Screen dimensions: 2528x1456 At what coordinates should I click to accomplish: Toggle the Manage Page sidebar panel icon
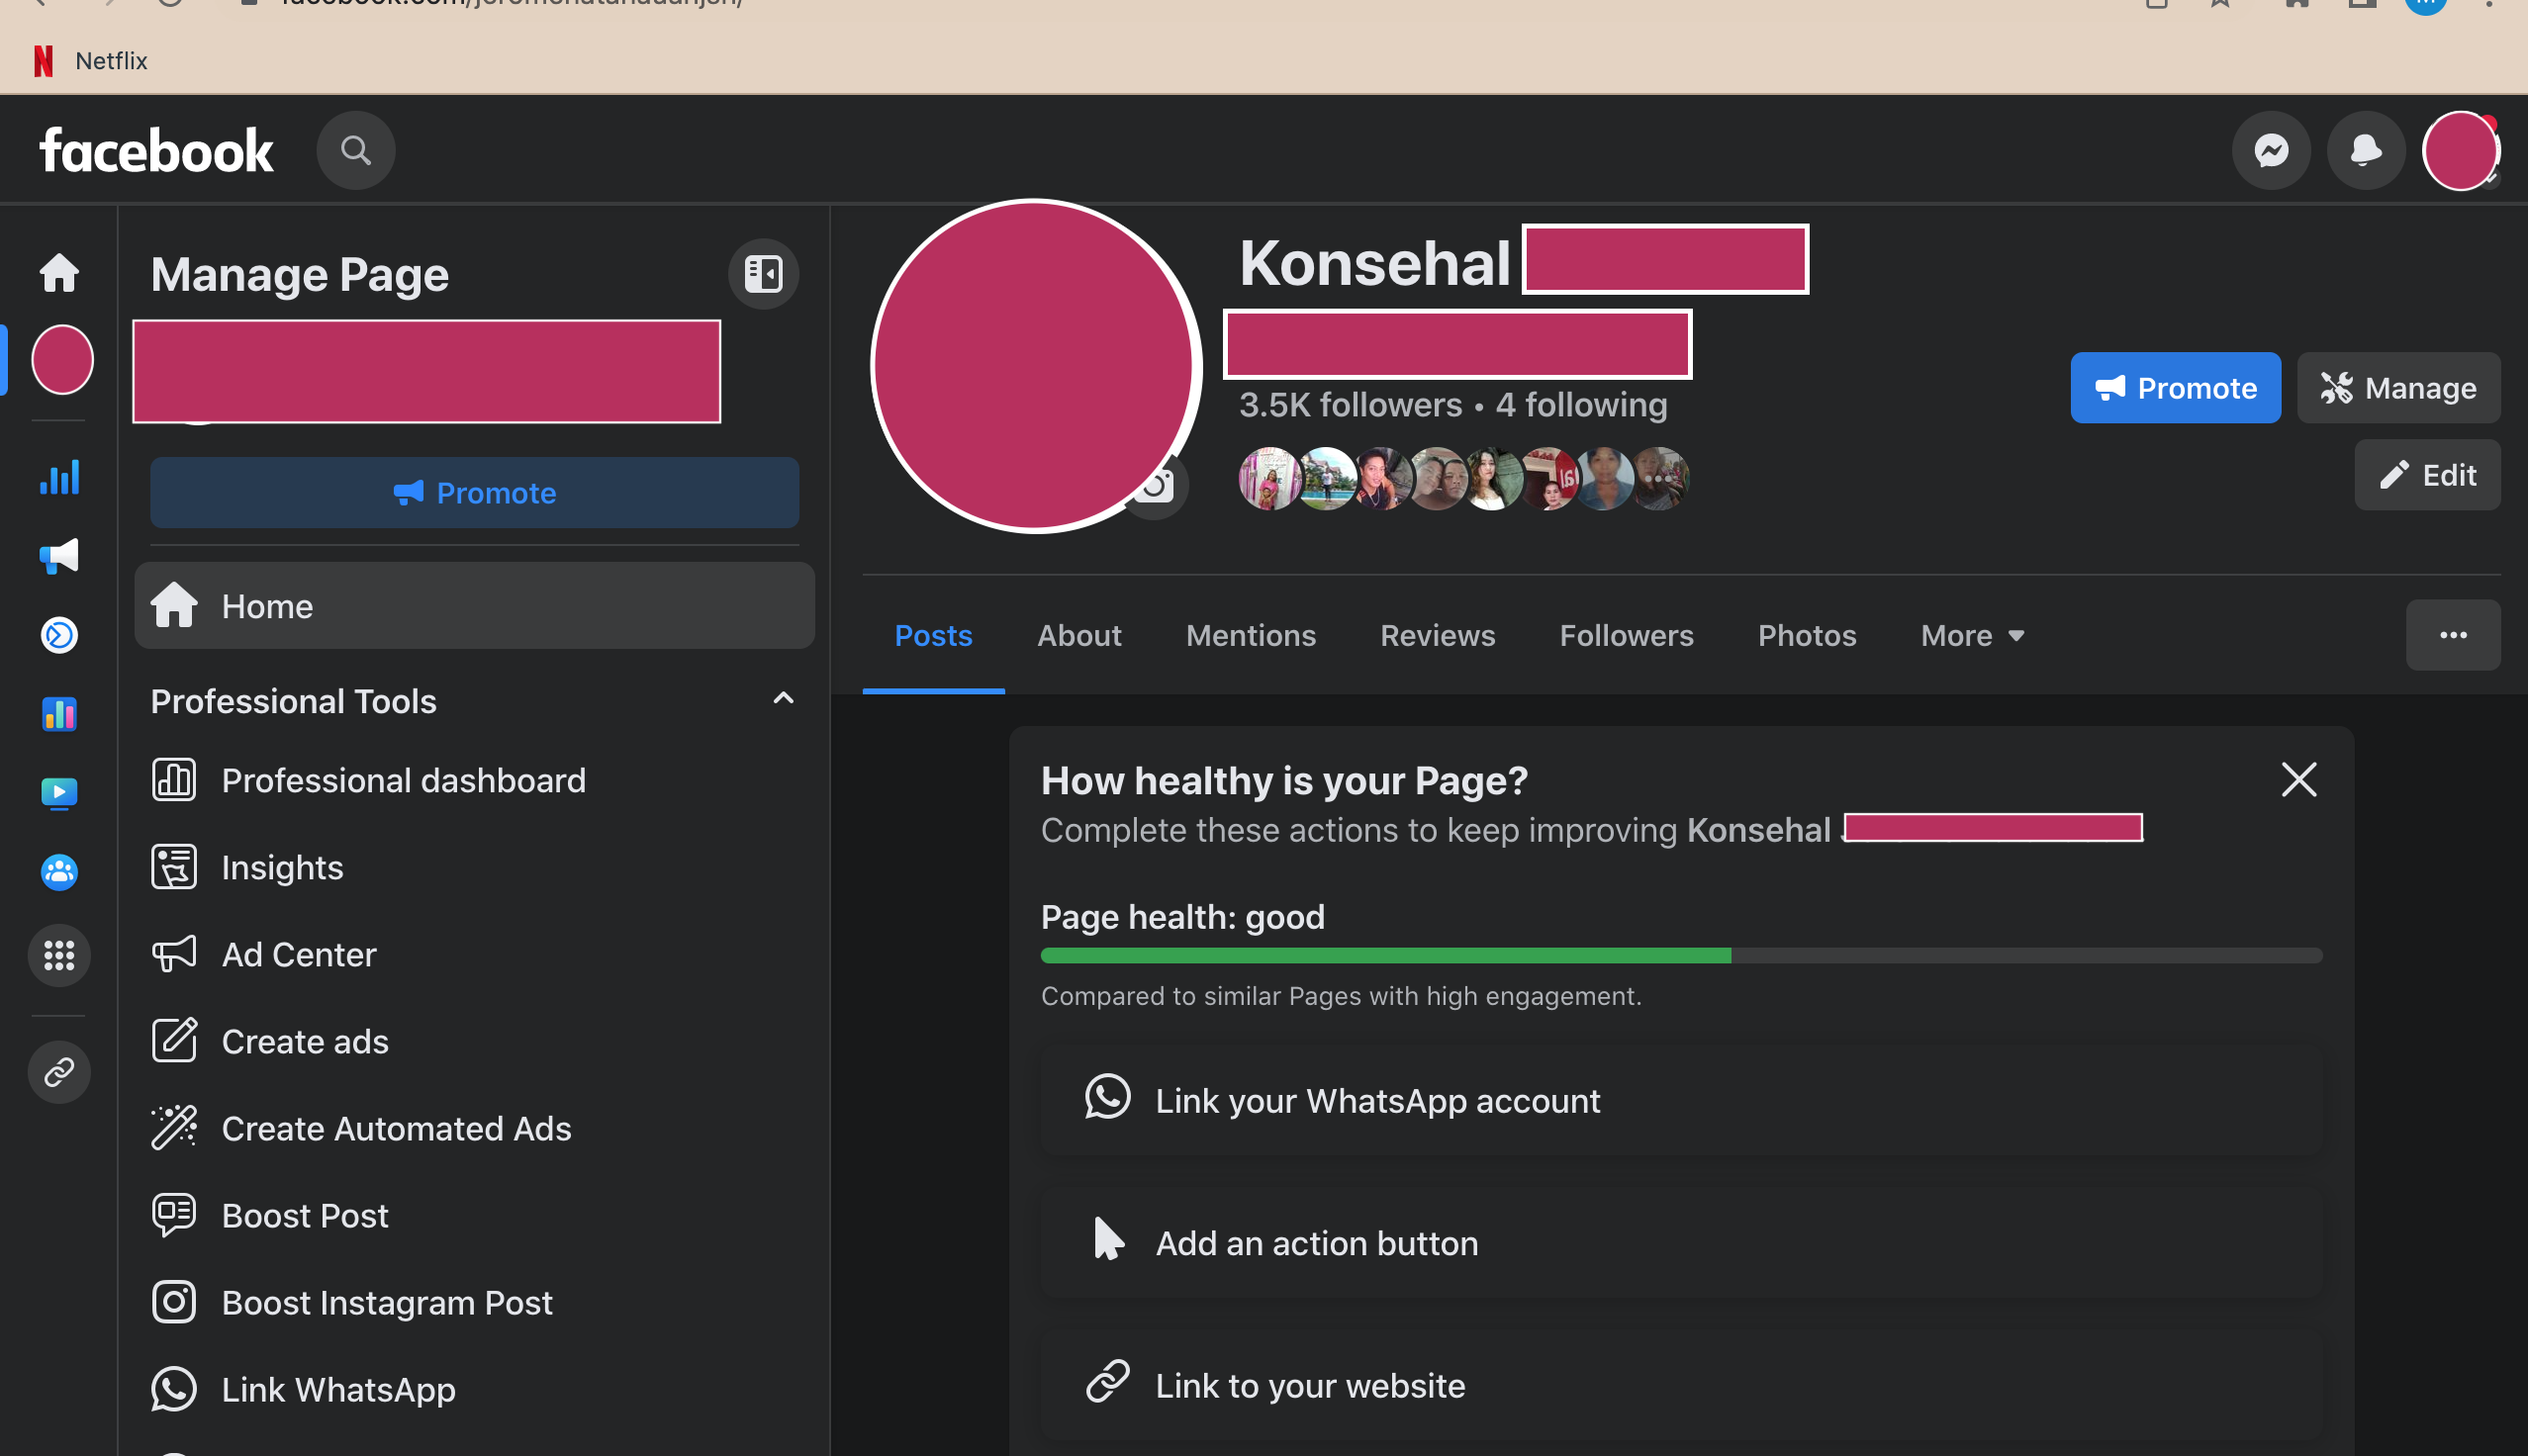point(763,273)
